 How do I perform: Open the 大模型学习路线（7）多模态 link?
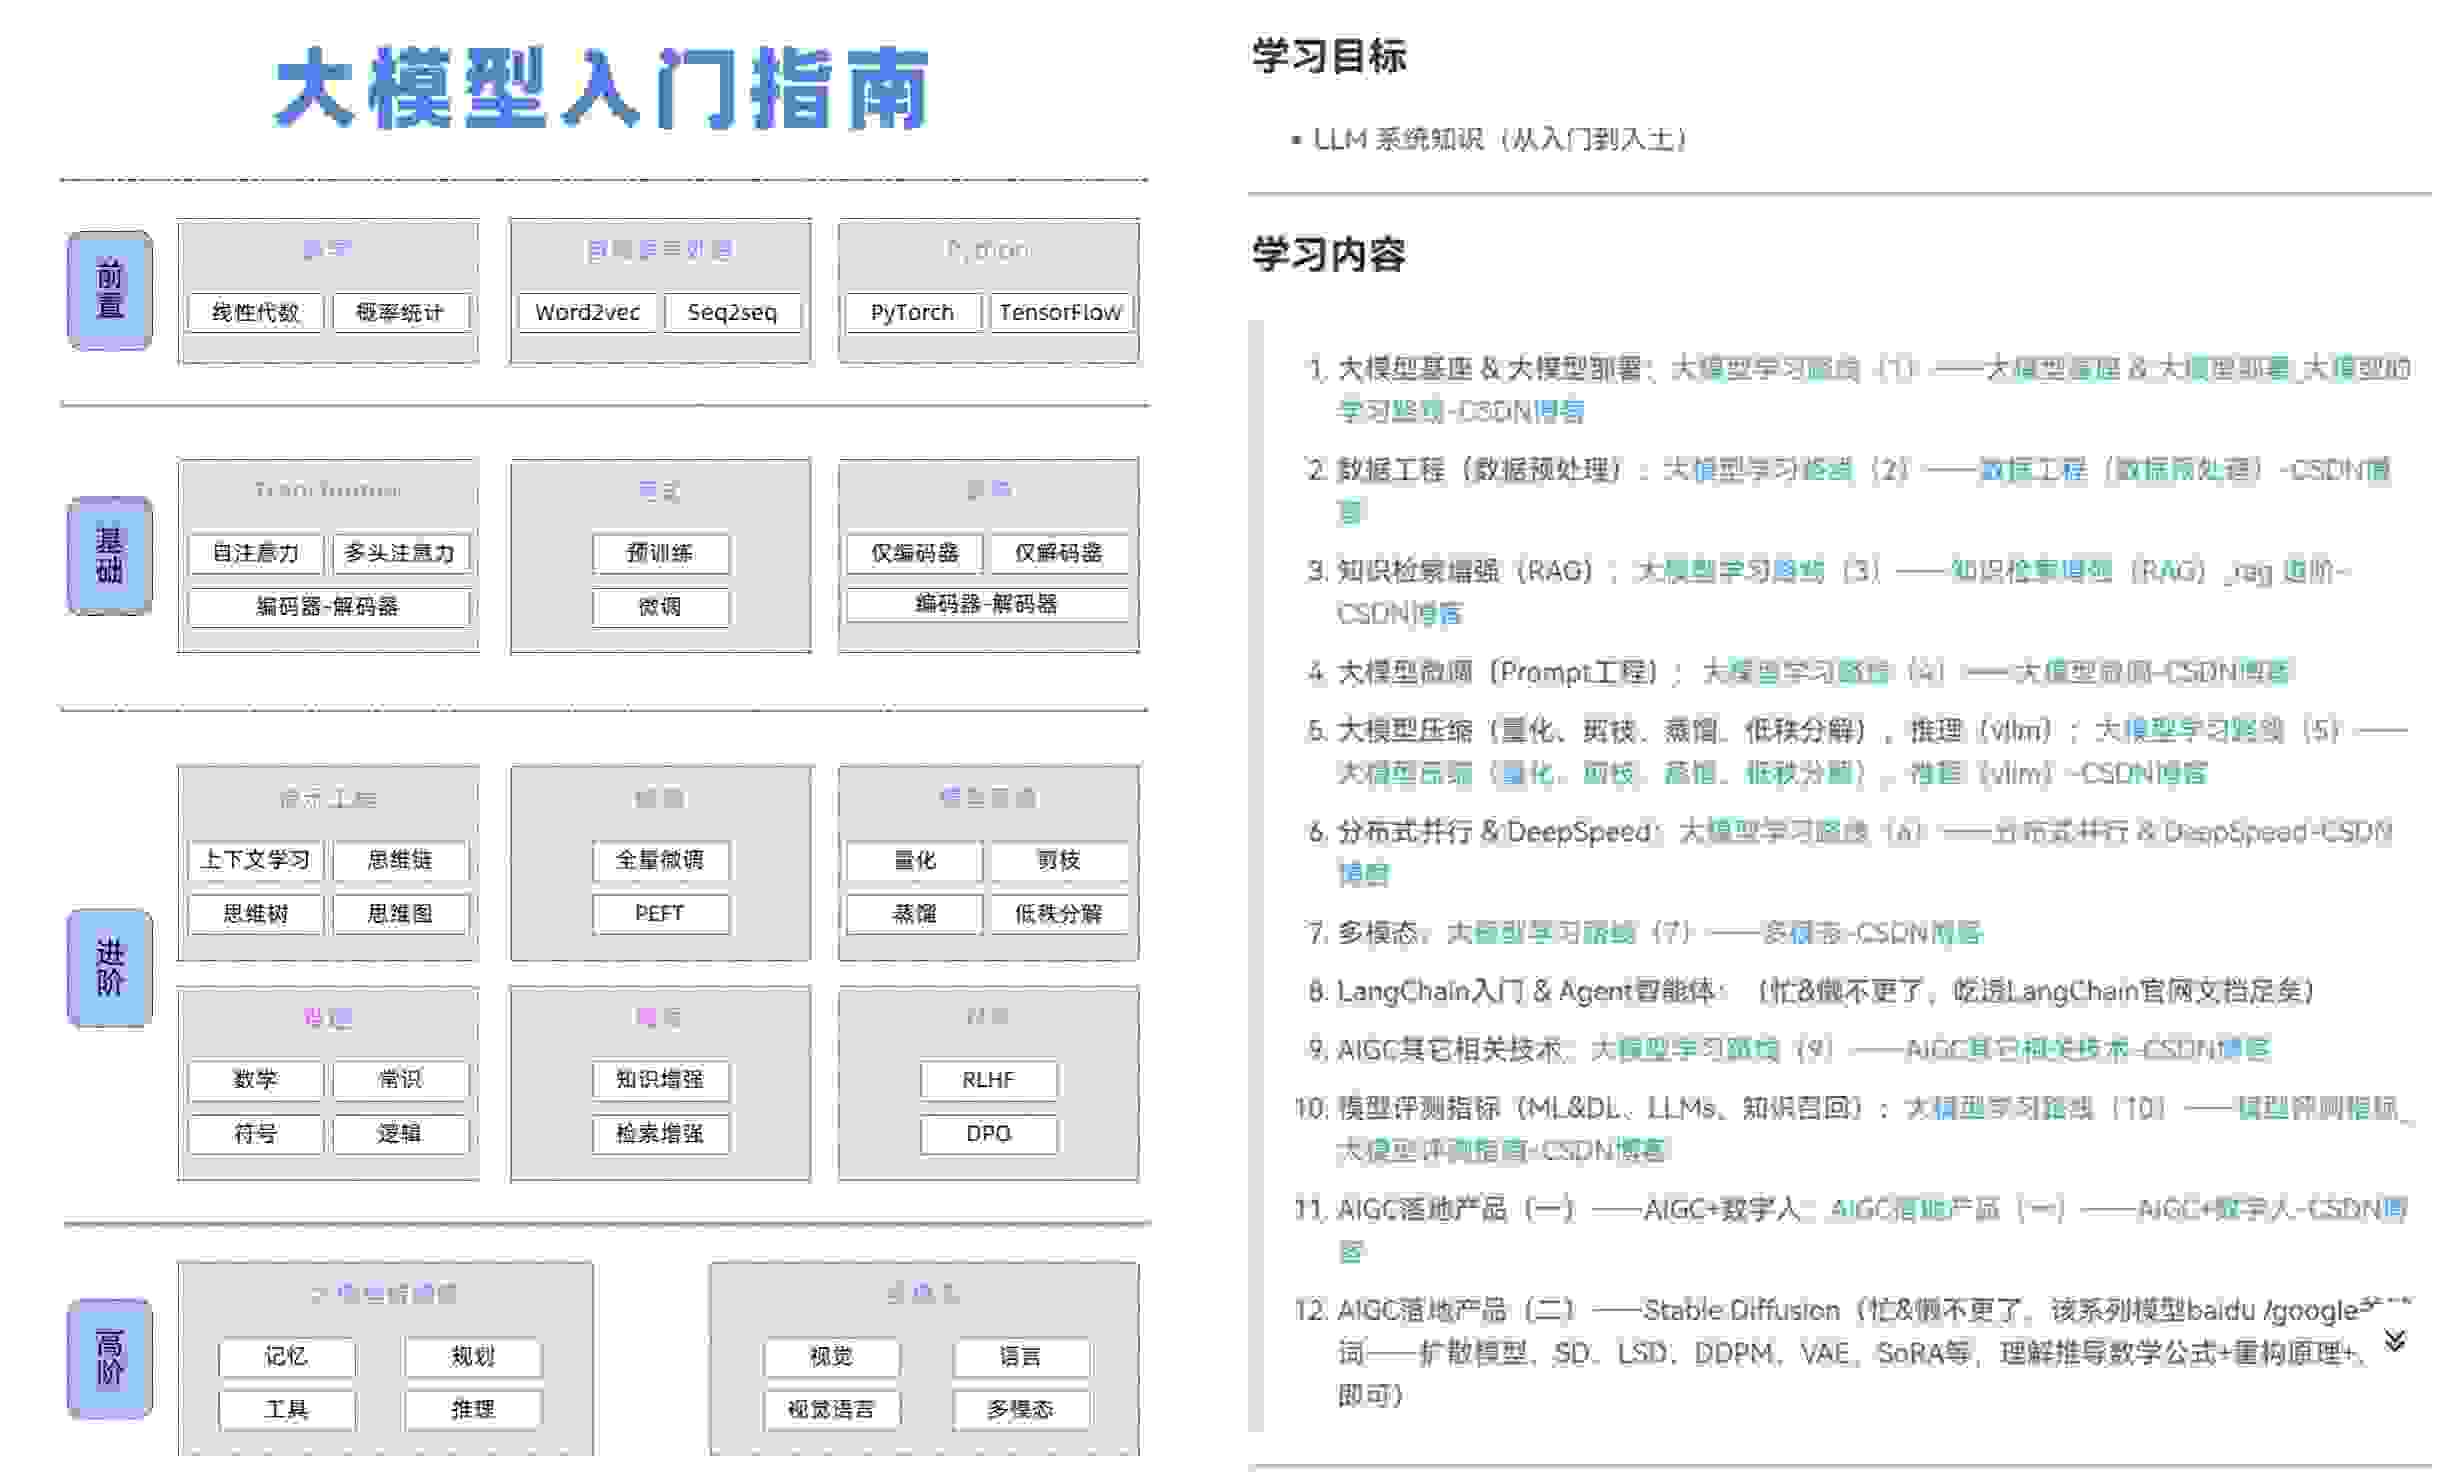tap(1714, 932)
